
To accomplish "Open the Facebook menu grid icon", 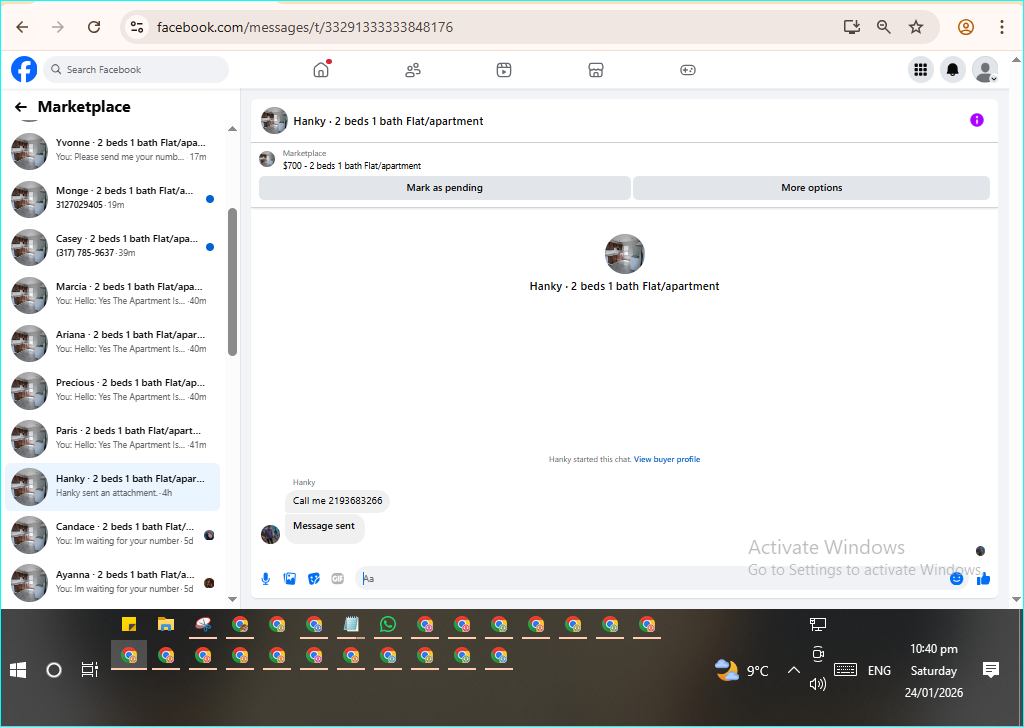I will [921, 69].
